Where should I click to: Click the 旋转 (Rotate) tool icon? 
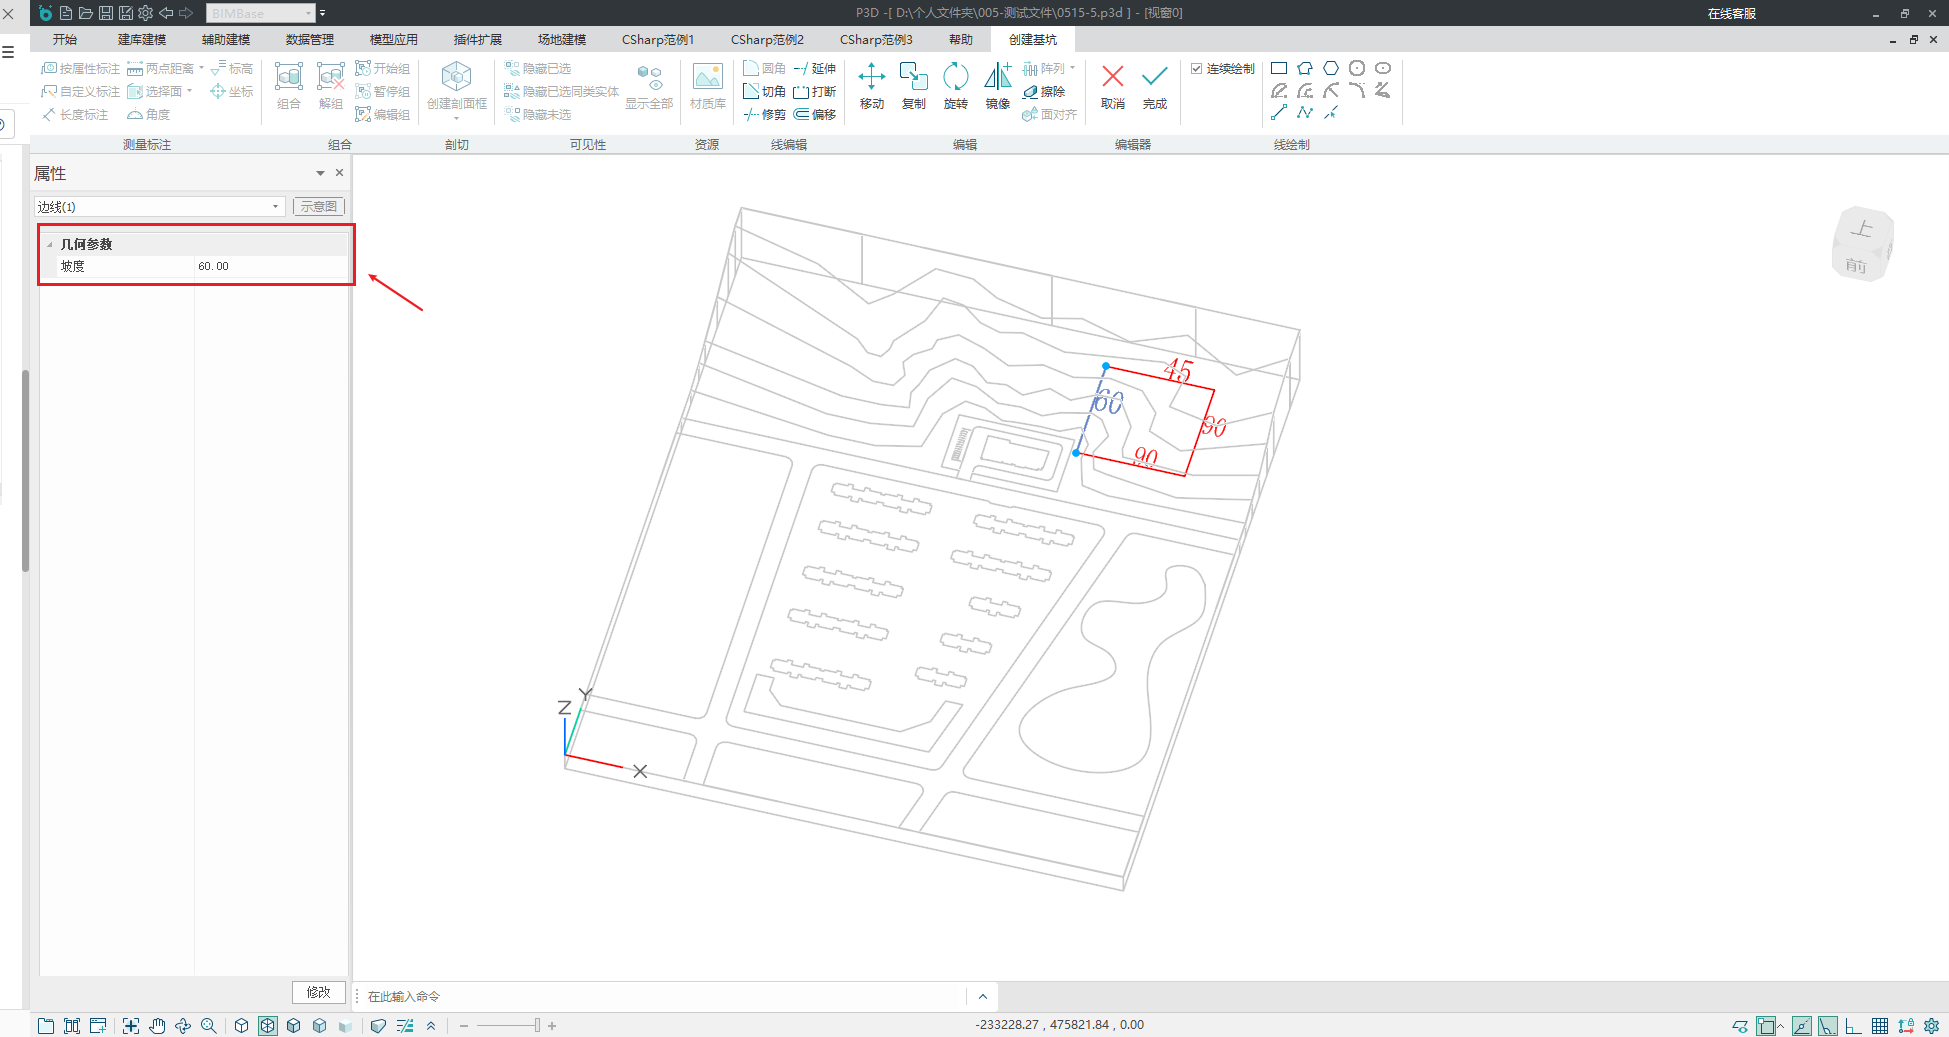[x=955, y=85]
